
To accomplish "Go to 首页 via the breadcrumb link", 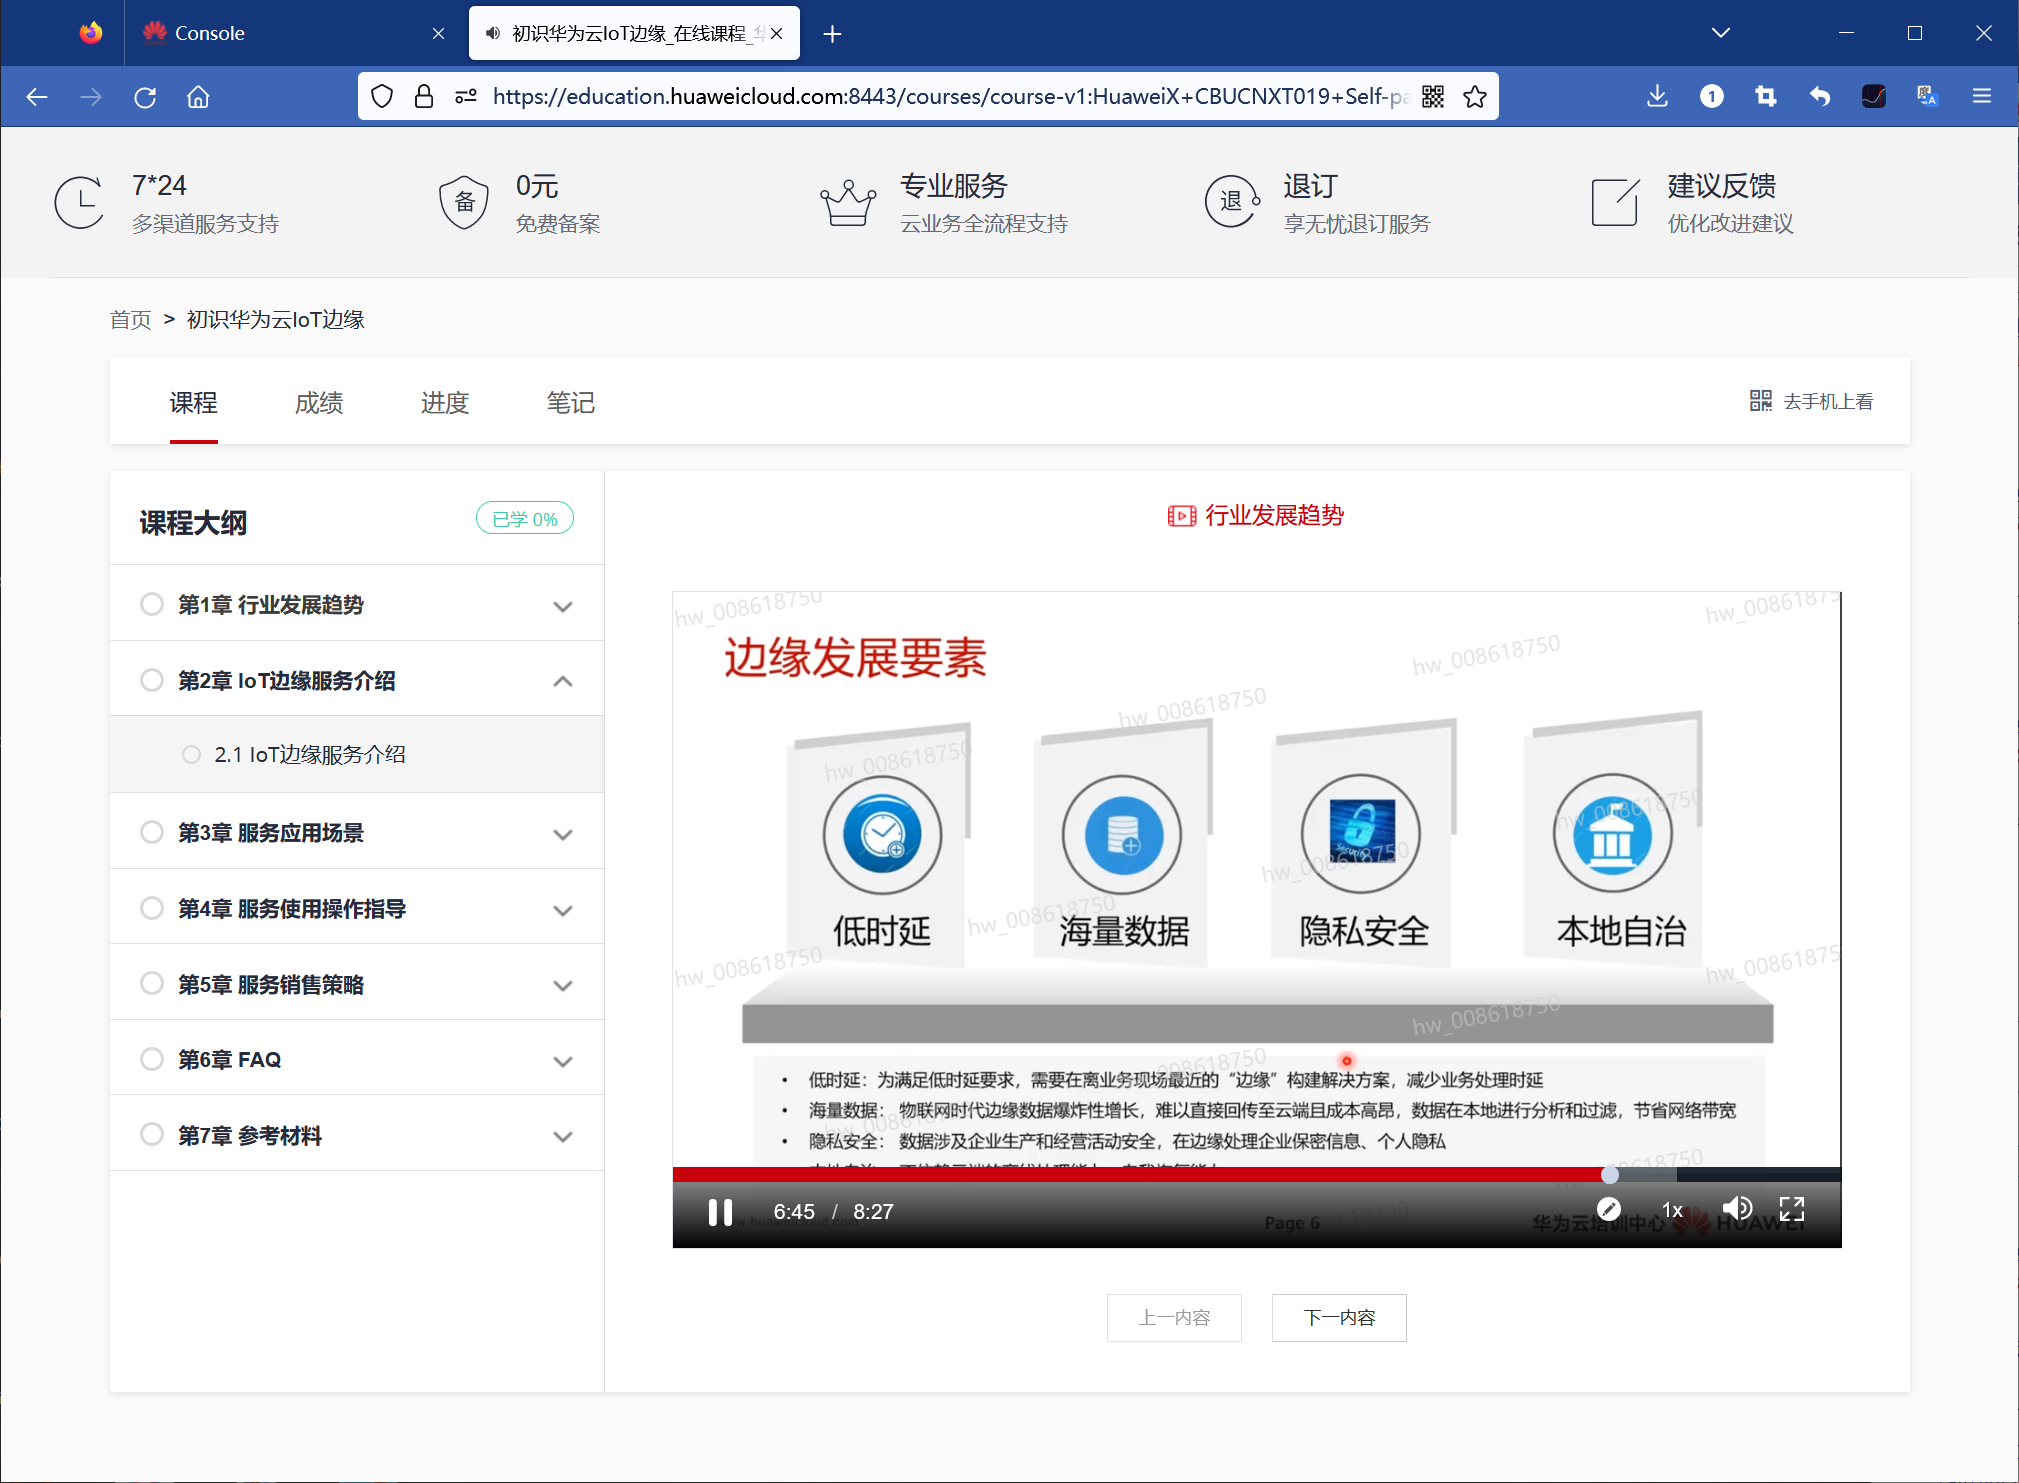I will (x=130, y=319).
